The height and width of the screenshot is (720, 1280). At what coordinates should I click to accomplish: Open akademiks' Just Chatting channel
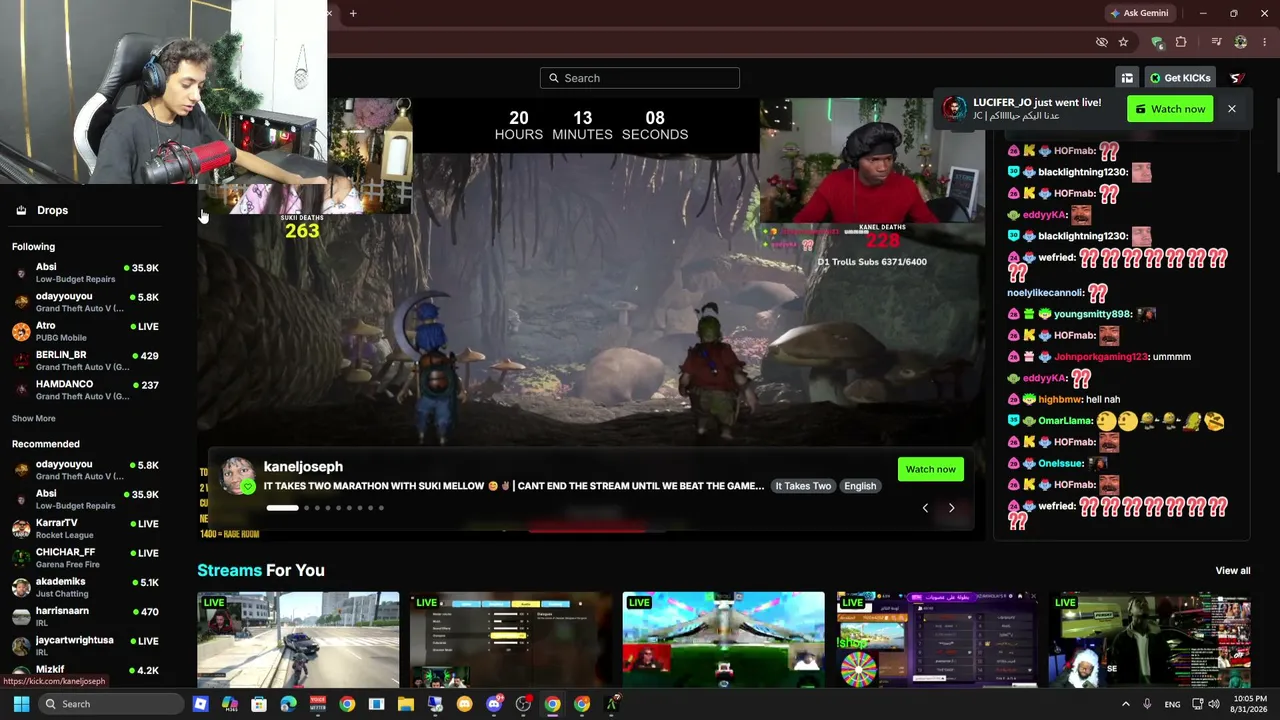pyautogui.click(x=85, y=587)
